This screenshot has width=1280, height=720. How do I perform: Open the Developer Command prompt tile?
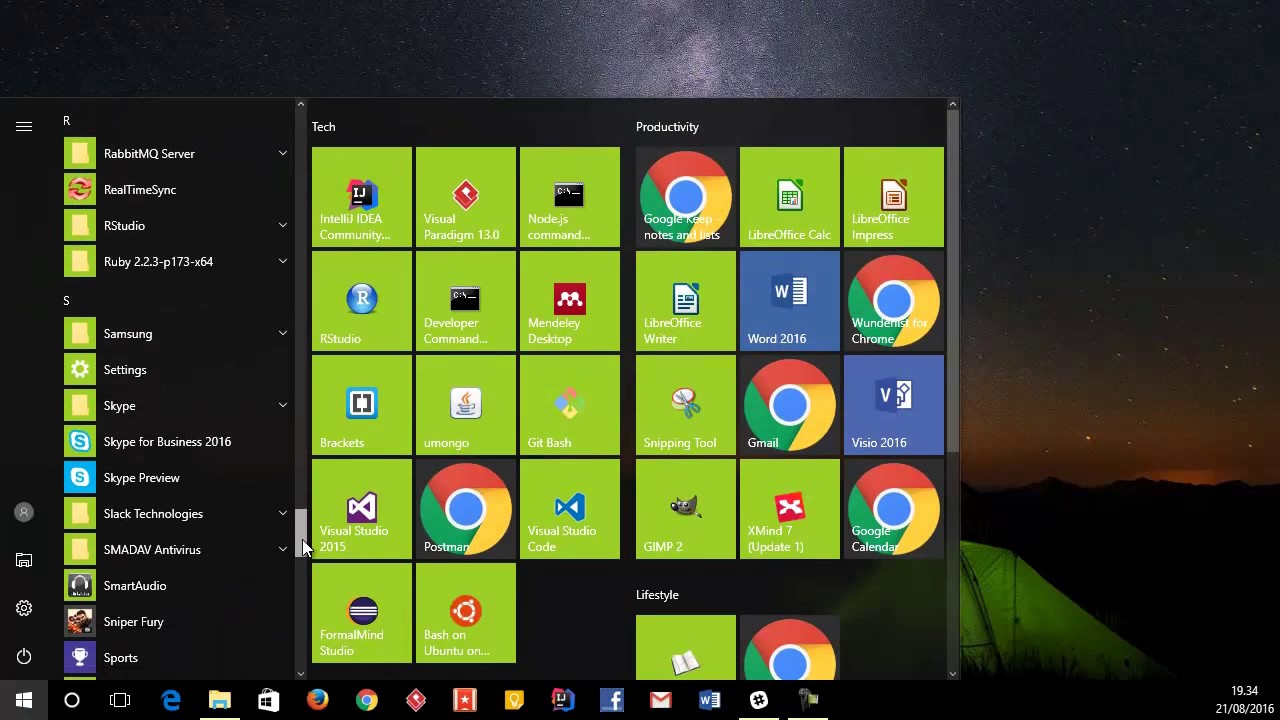(x=466, y=301)
